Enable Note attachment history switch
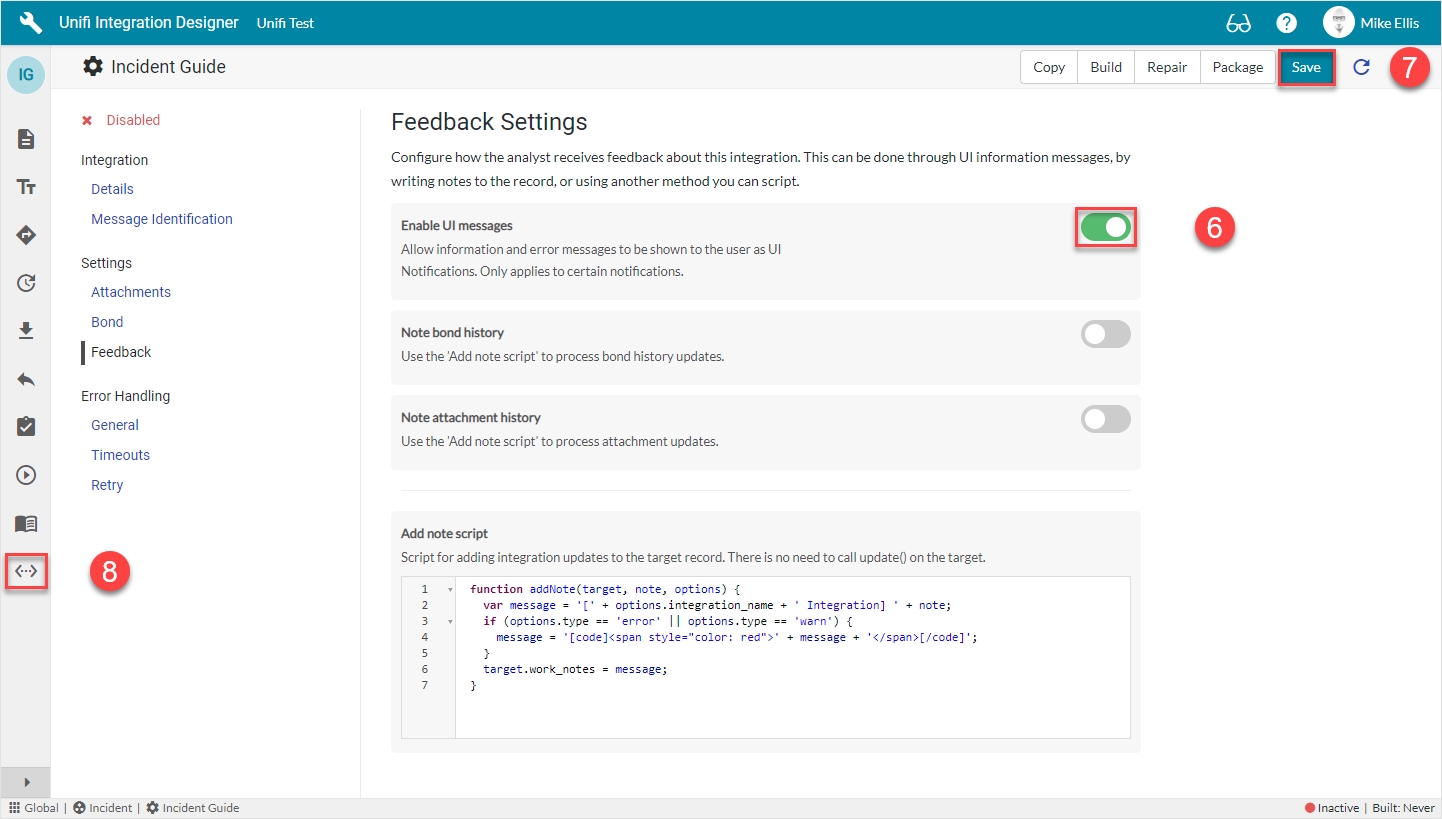 click(x=1105, y=419)
